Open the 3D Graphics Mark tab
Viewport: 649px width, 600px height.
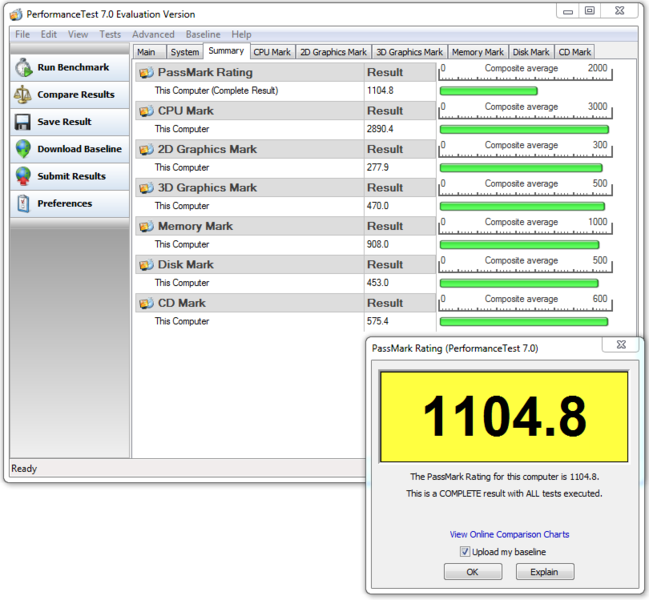point(409,52)
